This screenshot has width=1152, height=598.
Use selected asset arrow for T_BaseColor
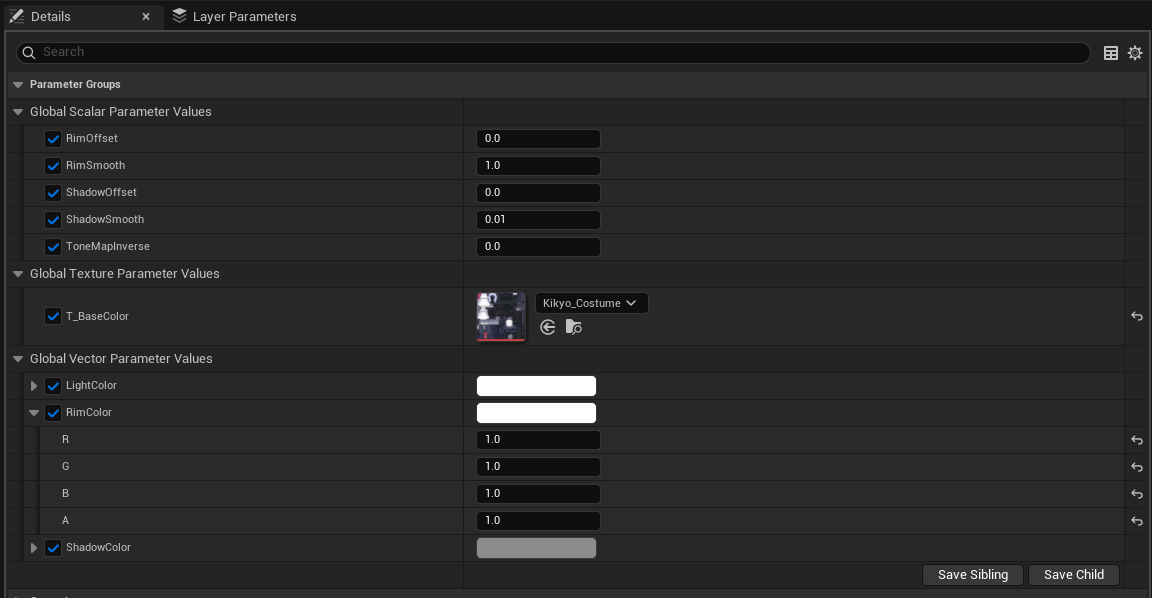547,328
